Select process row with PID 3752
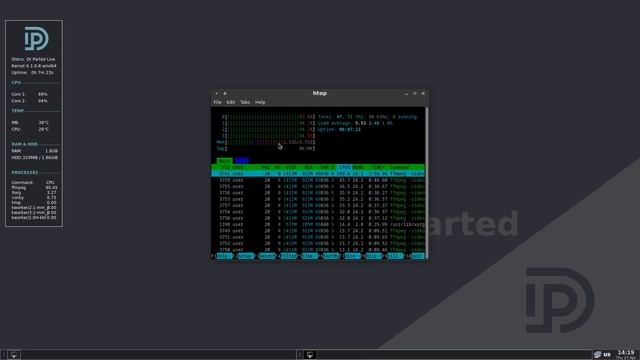The height and width of the screenshot is (360, 640). click(x=318, y=243)
